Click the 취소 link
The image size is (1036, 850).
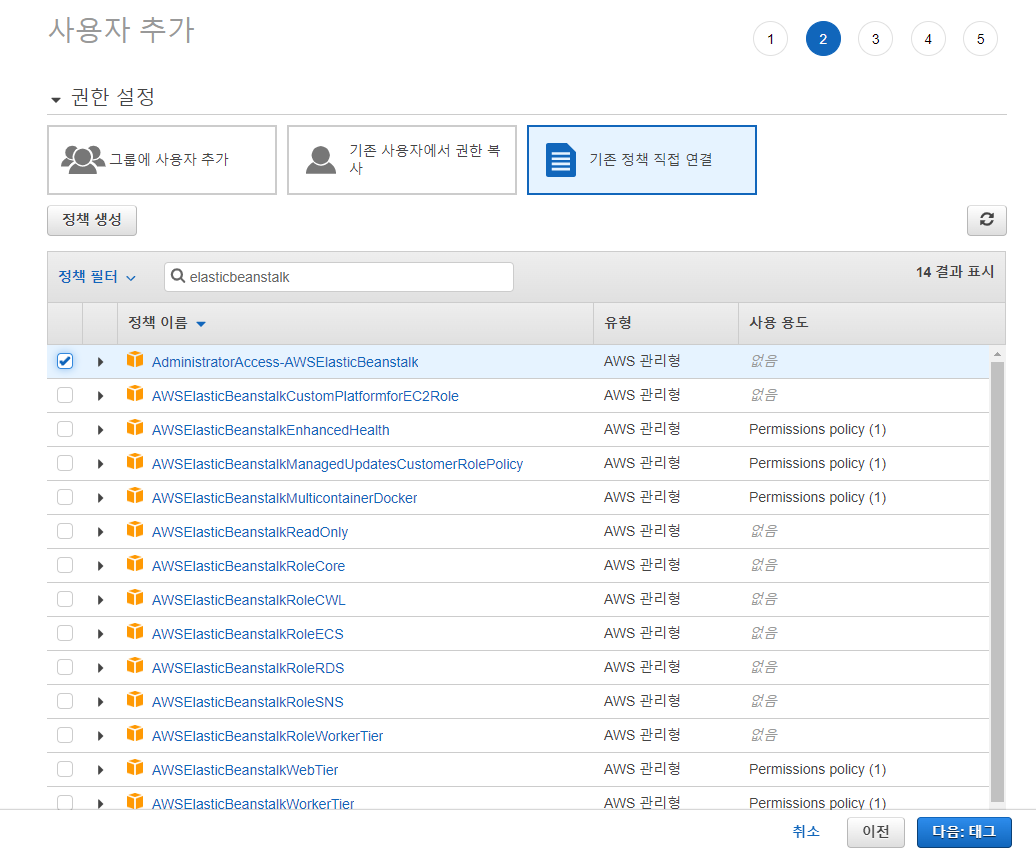pos(806,831)
